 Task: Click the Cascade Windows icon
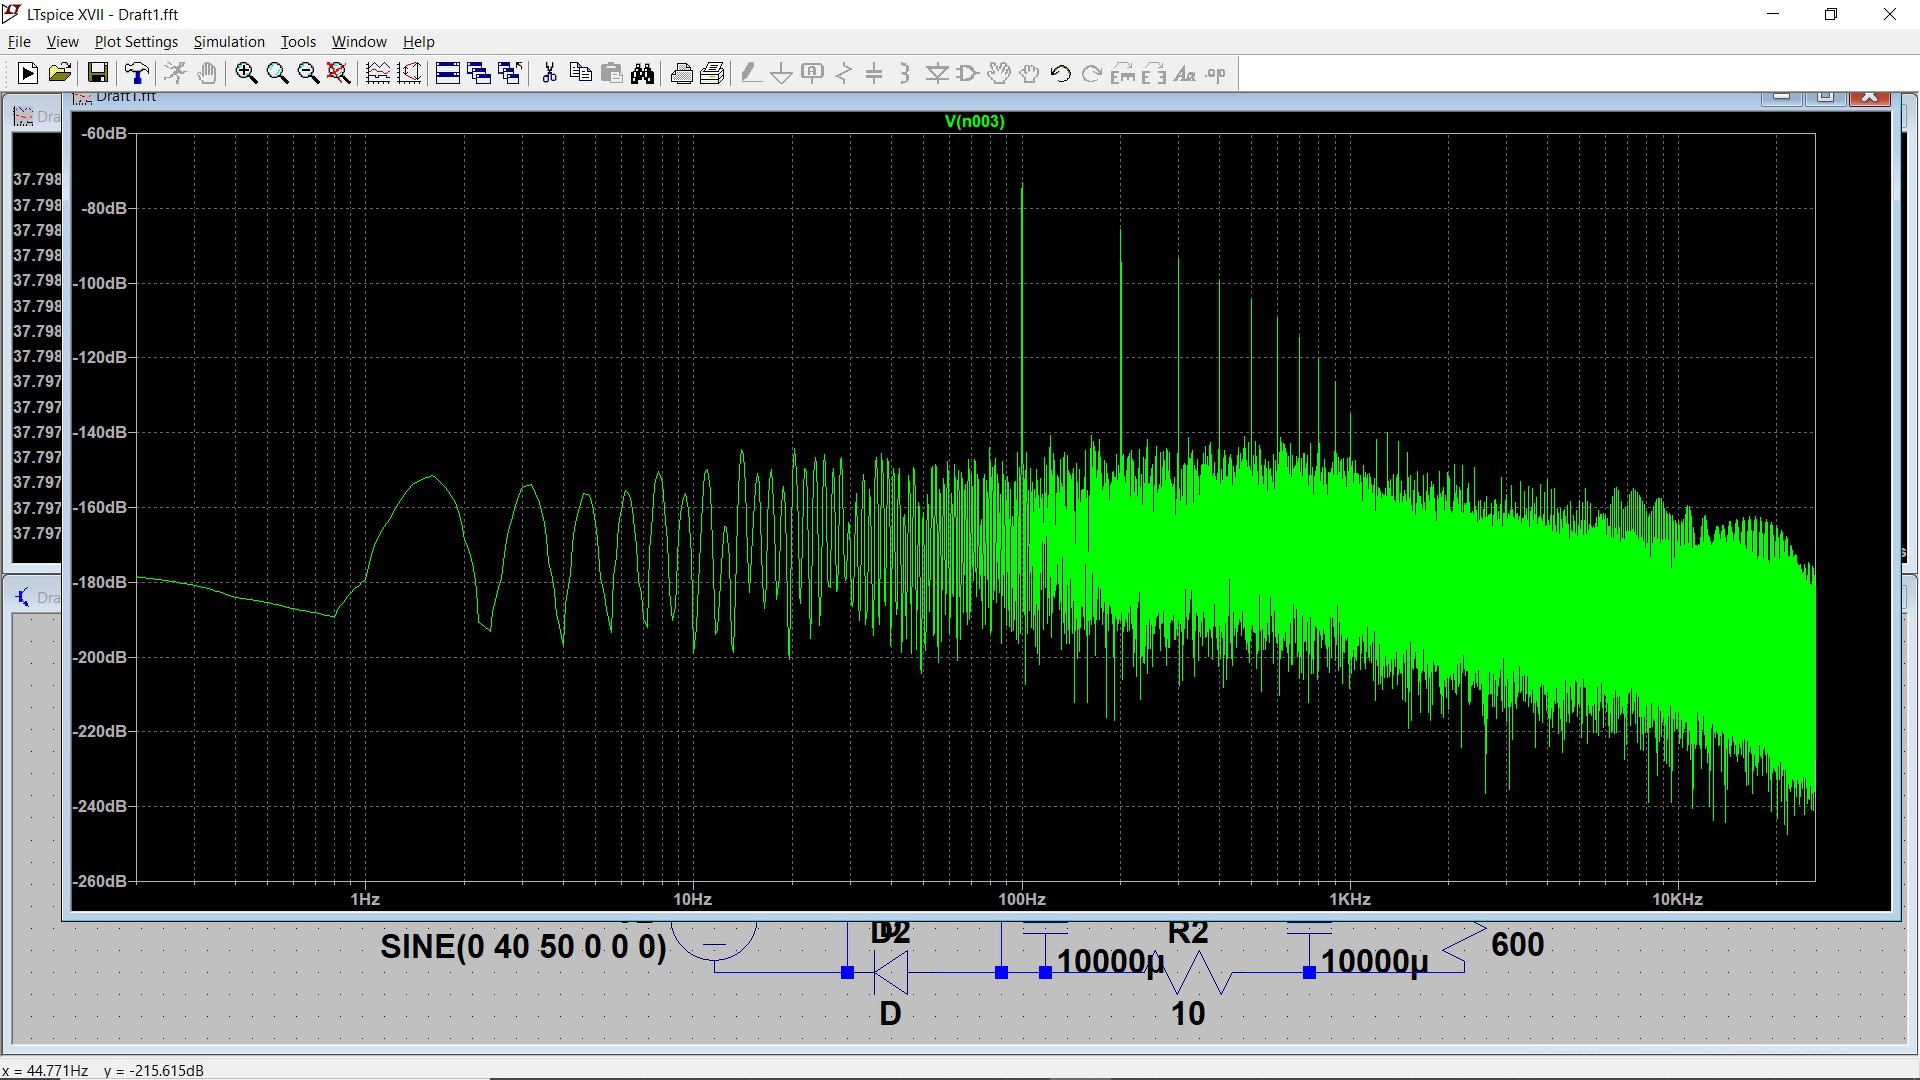pyautogui.click(x=479, y=73)
